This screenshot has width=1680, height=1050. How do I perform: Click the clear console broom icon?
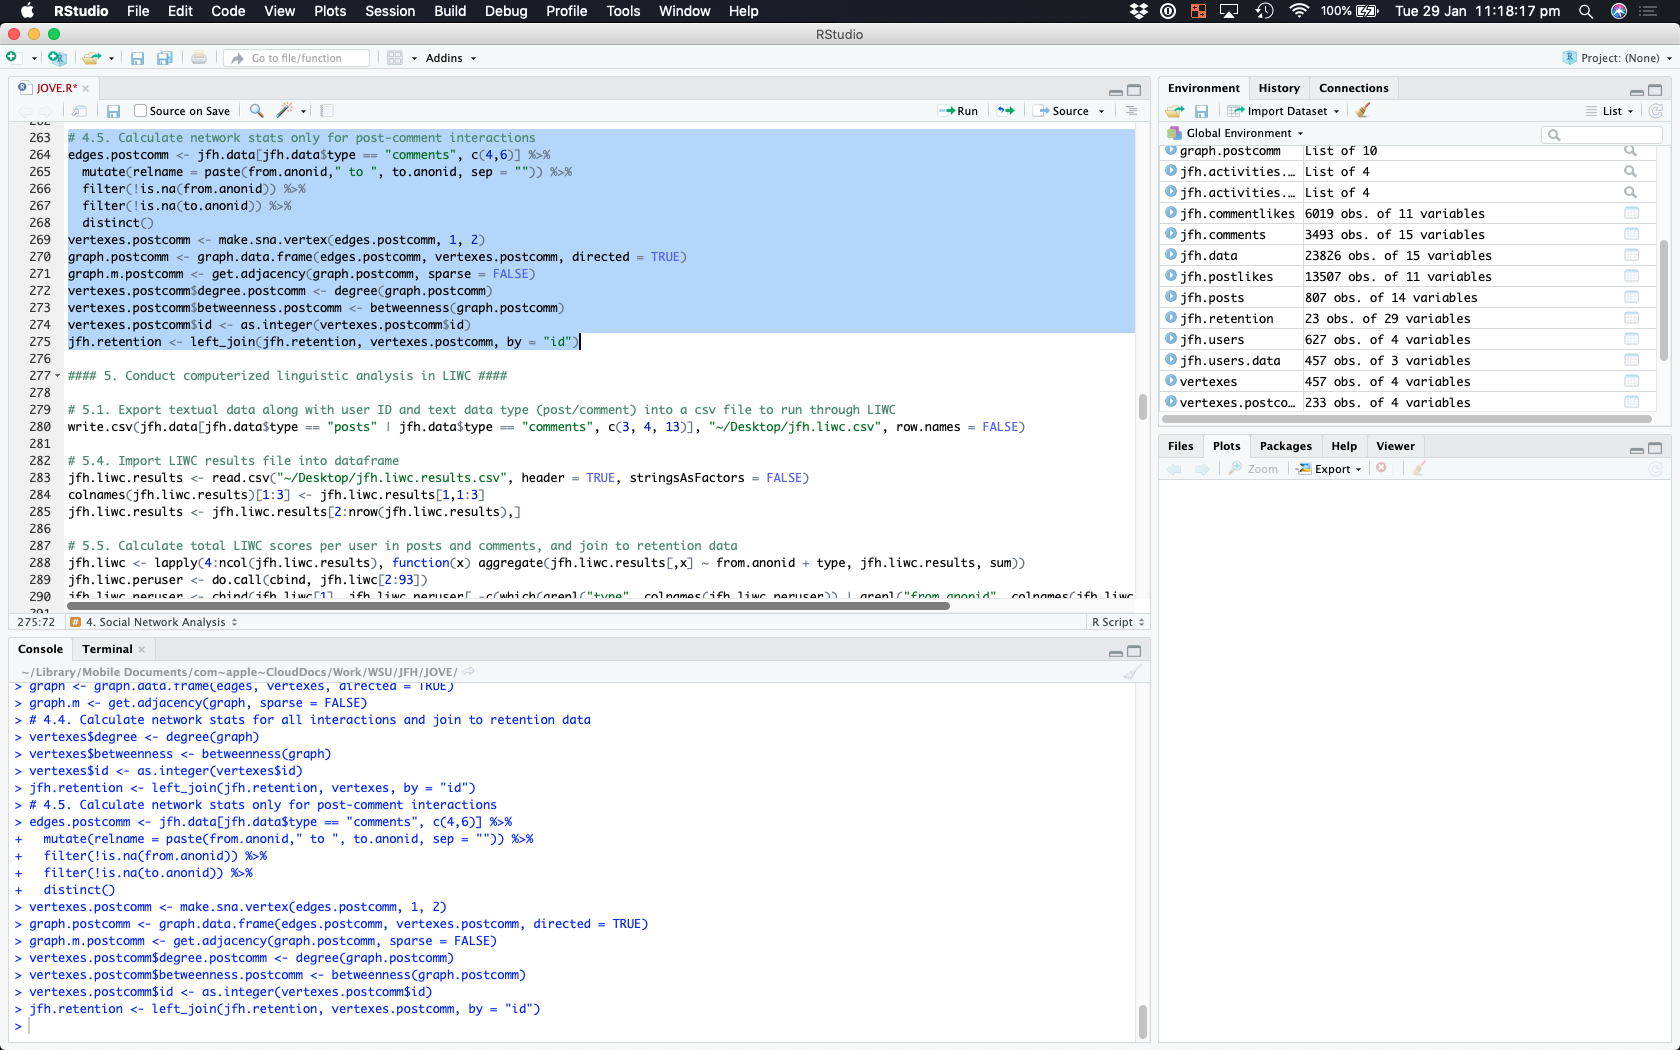click(x=1132, y=672)
